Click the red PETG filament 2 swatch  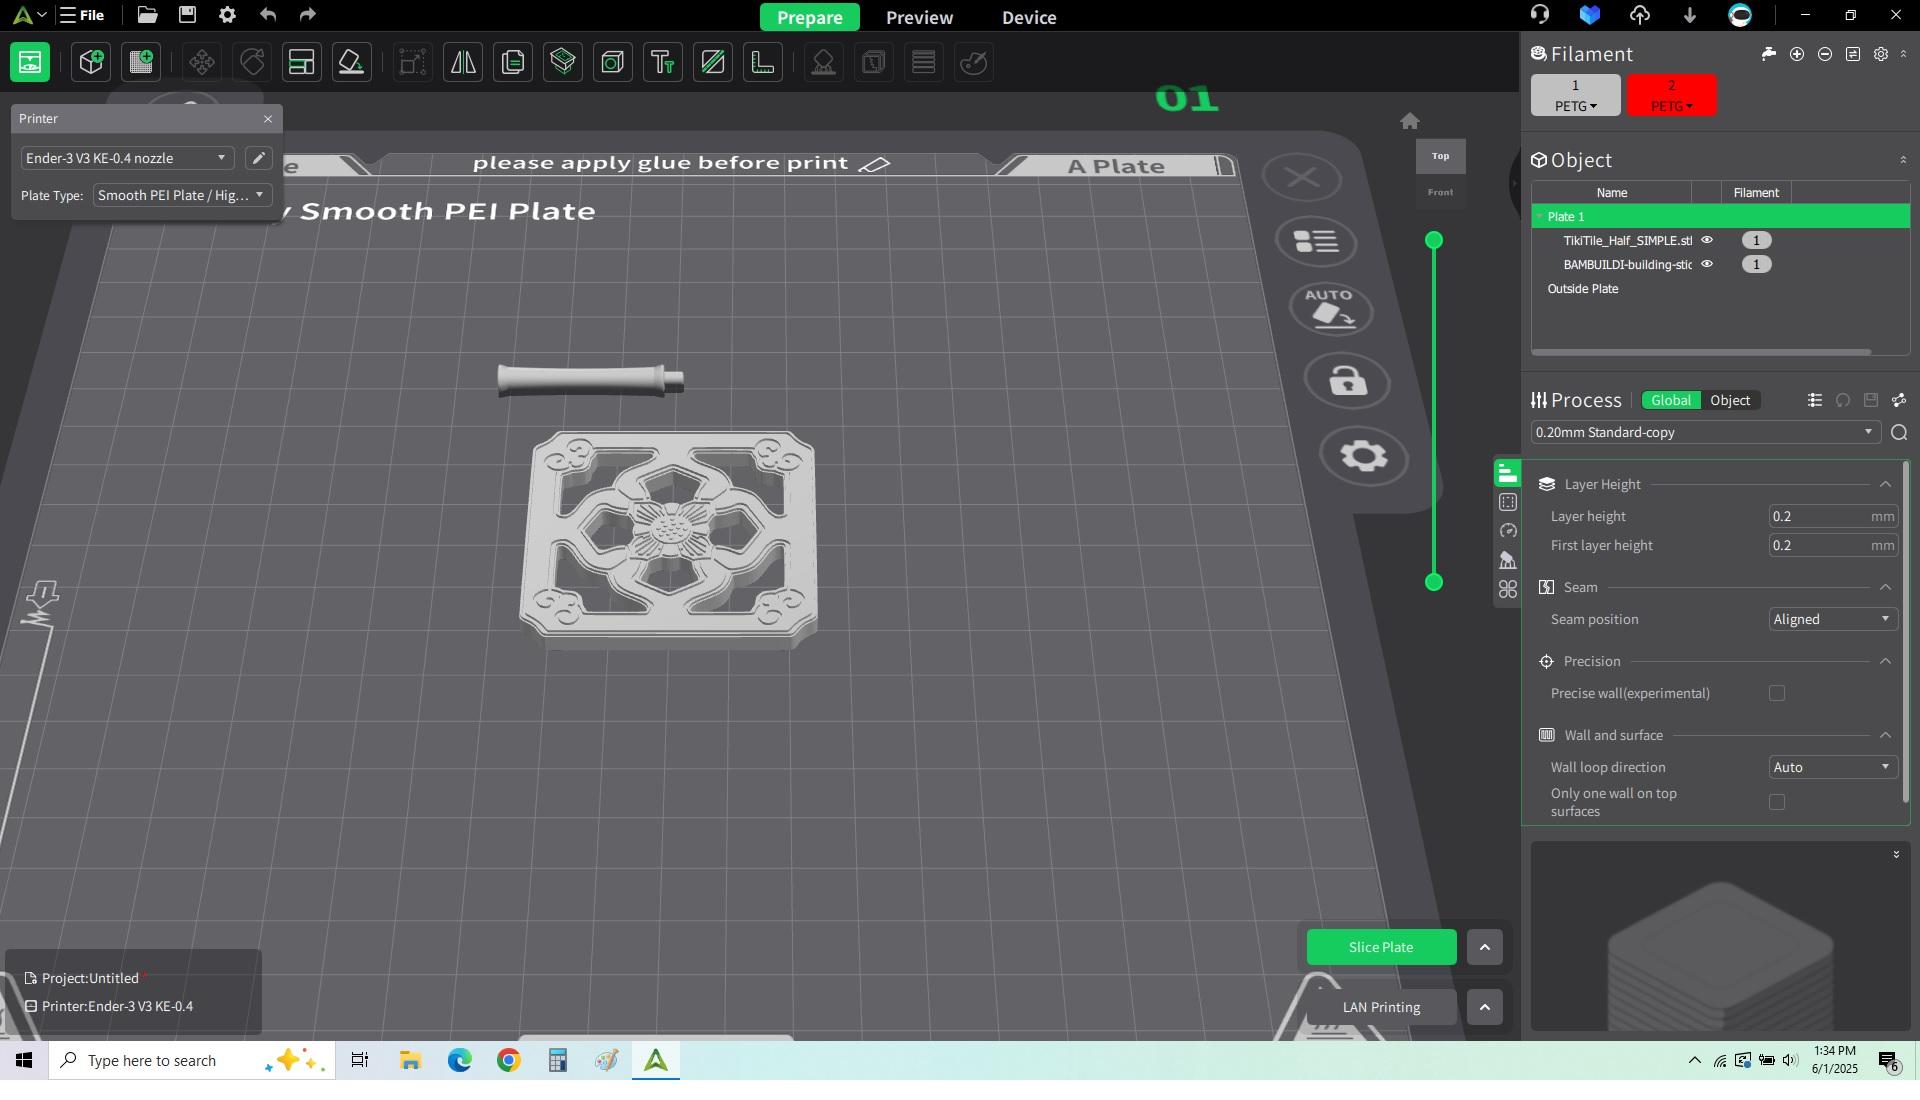[1670, 95]
